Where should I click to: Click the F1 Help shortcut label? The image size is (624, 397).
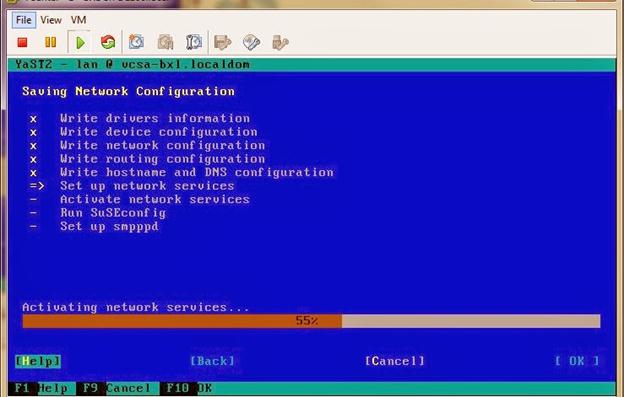tap(41, 388)
